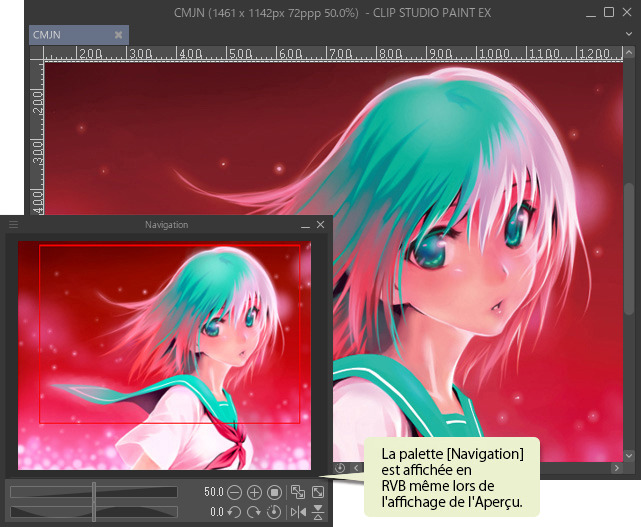Click the canvas vertical scrollbar thumb
The image size is (641, 527).
[629, 249]
